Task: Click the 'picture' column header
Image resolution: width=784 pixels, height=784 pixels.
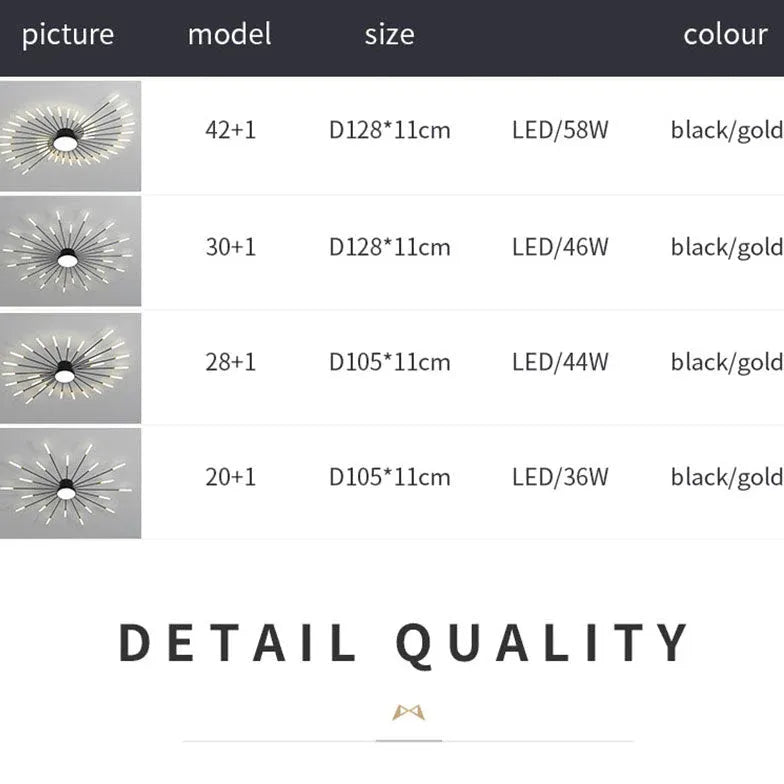Action: 68,35
